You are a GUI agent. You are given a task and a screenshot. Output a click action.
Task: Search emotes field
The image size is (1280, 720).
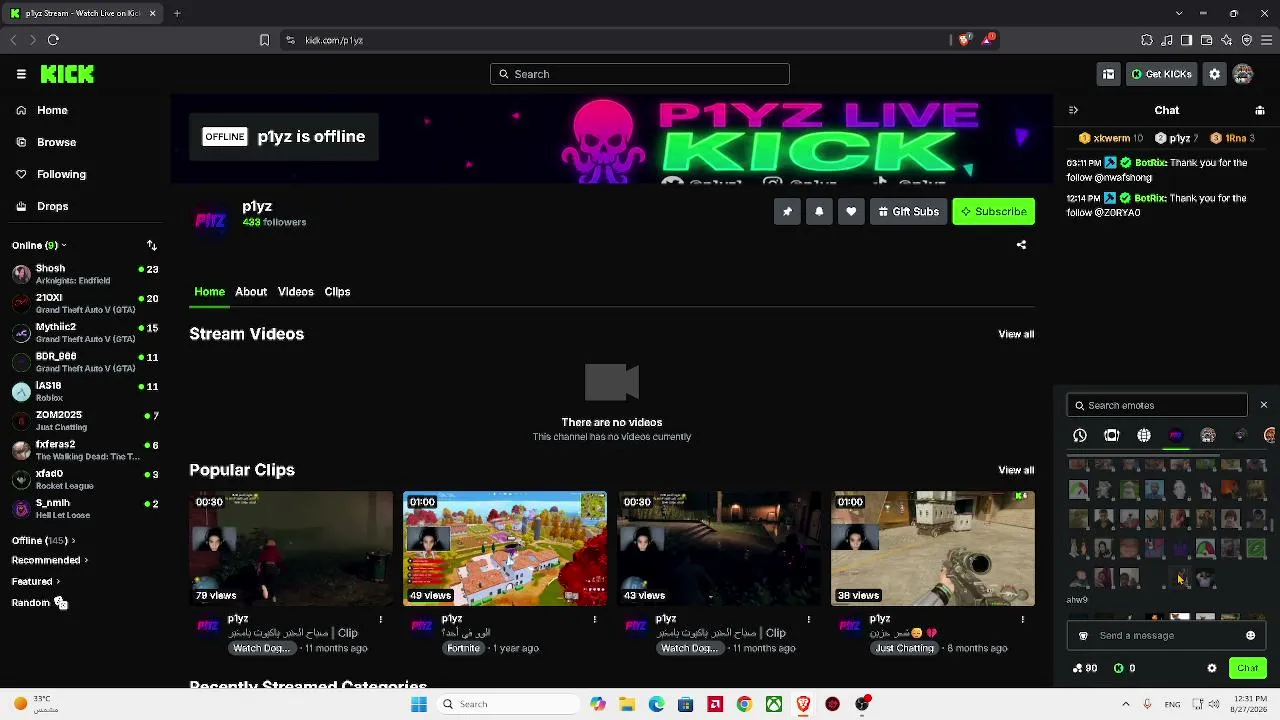(x=1157, y=405)
